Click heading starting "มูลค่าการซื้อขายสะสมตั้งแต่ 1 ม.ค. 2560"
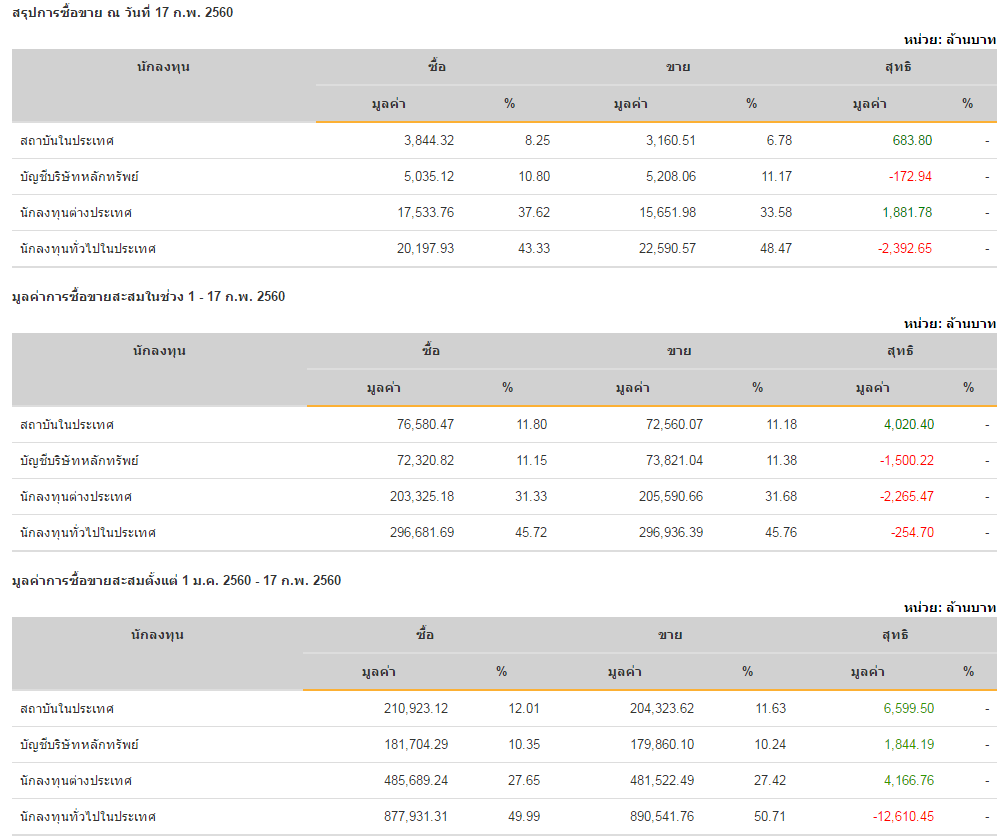This screenshot has width=1007, height=840. [x=176, y=580]
